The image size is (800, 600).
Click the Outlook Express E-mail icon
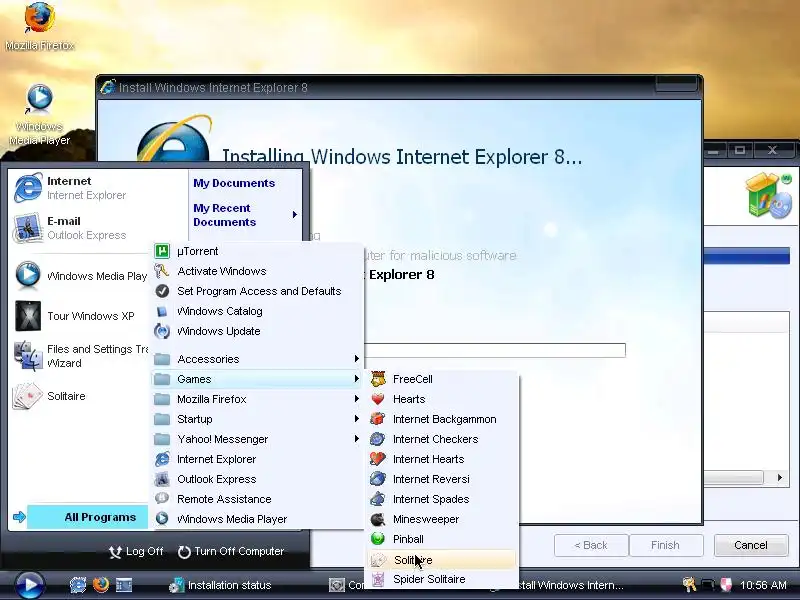point(28,228)
